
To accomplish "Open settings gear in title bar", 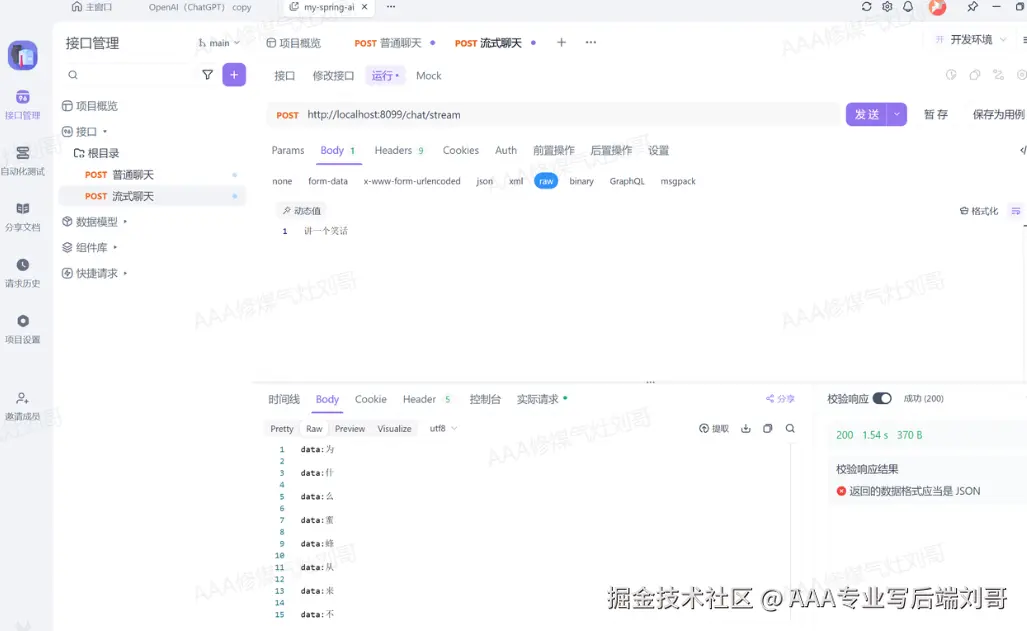I will click(887, 7).
